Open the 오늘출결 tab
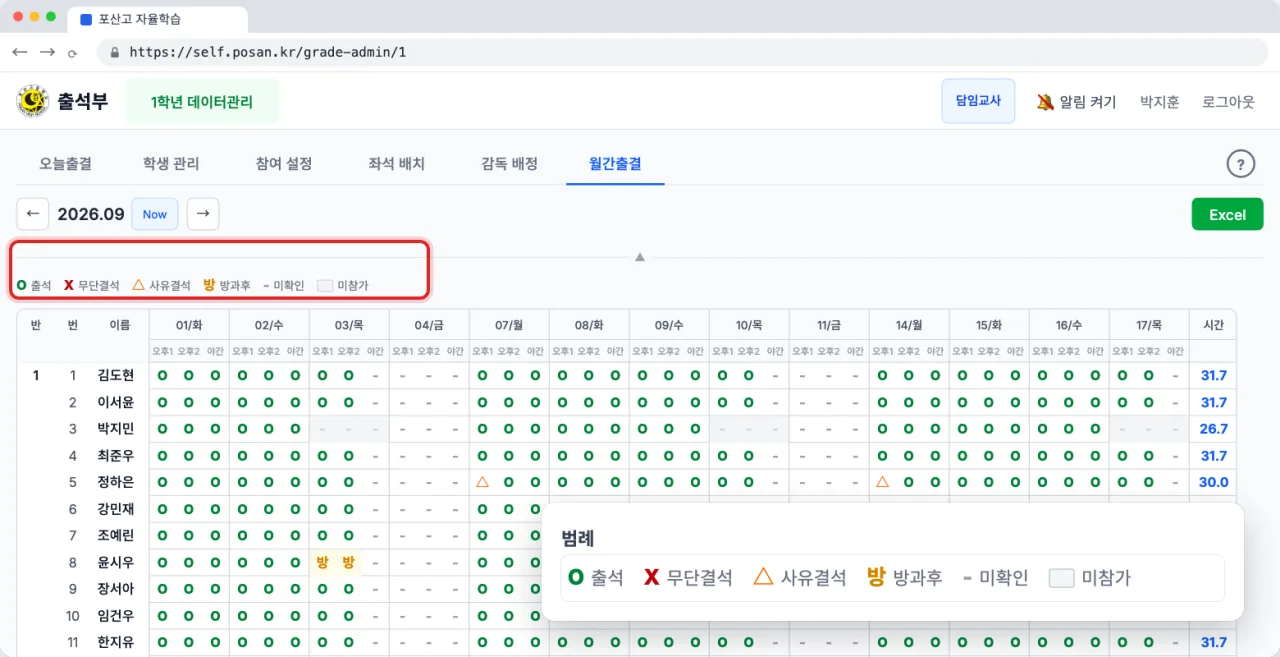Screen dimensions: 1280x657 pyautogui.click(x=65, y=164)
